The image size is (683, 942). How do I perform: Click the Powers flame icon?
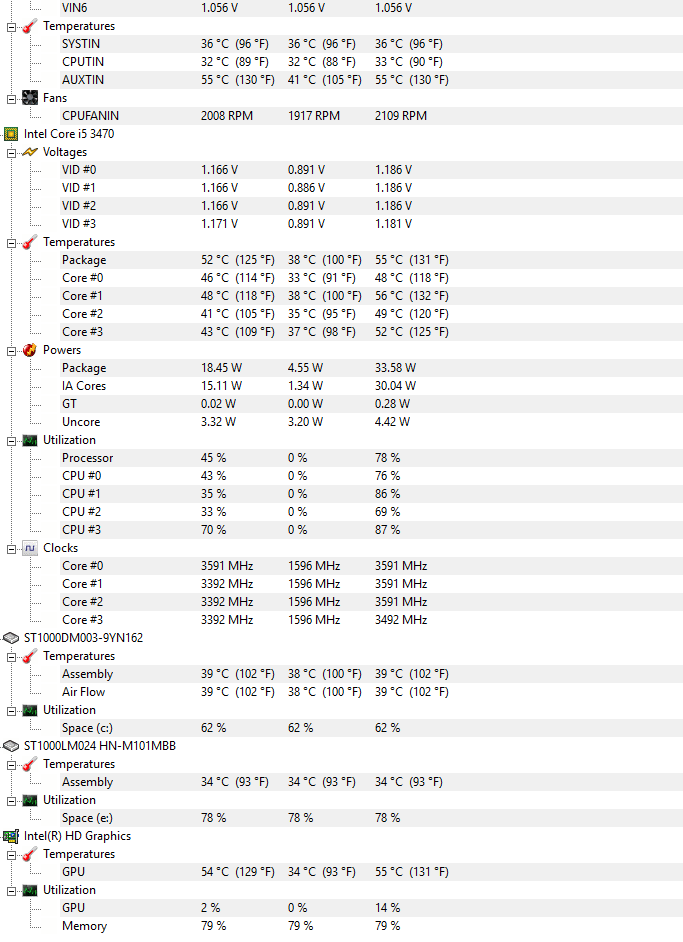pos(30,350)
